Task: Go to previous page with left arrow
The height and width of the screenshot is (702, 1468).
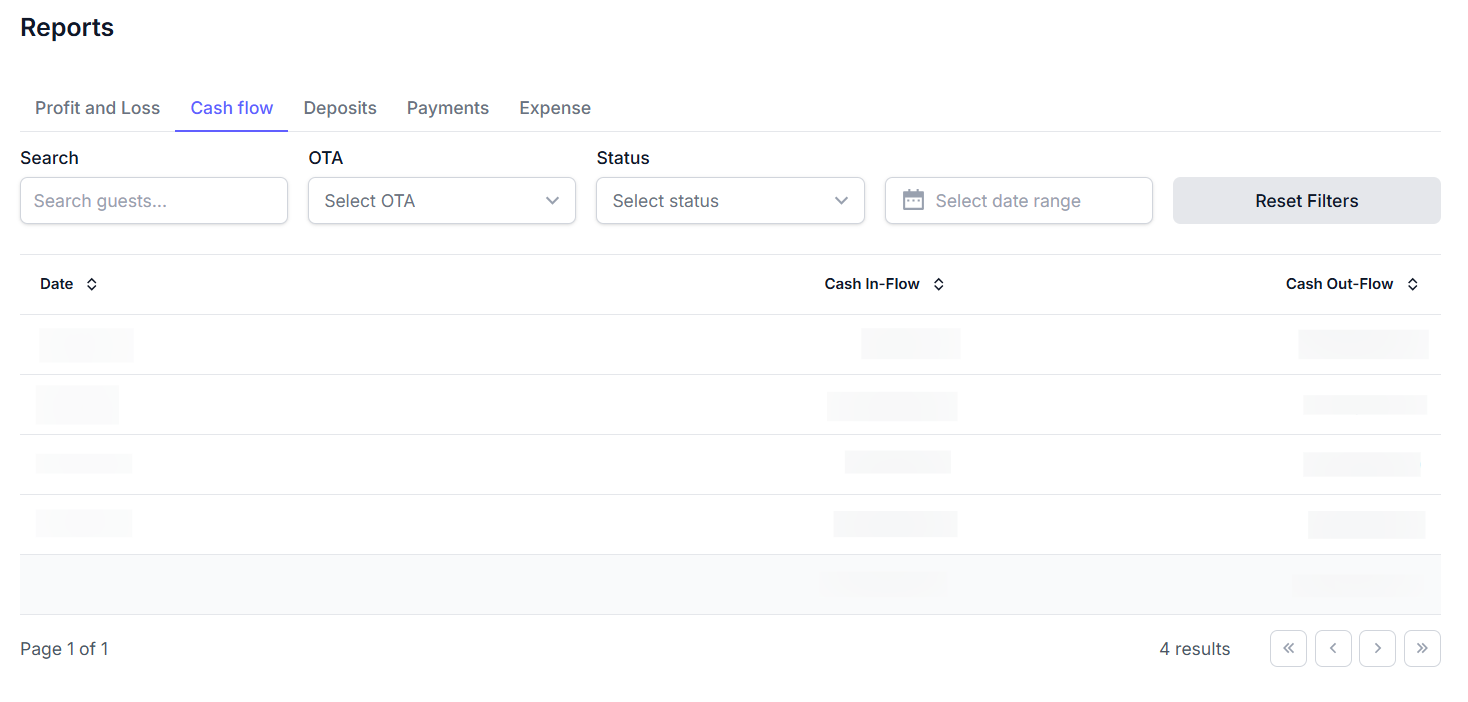Action: pos(1333,649)
